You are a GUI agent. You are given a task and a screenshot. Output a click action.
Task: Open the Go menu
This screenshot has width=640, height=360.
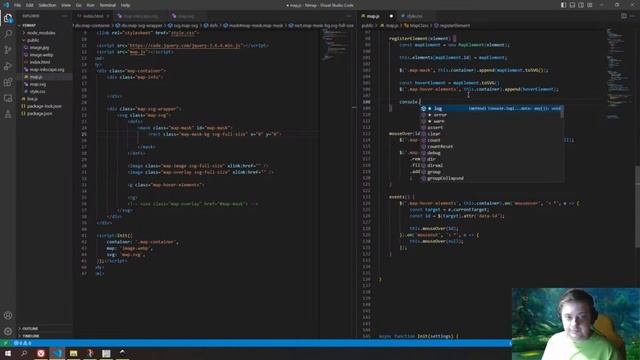(78, 5)
